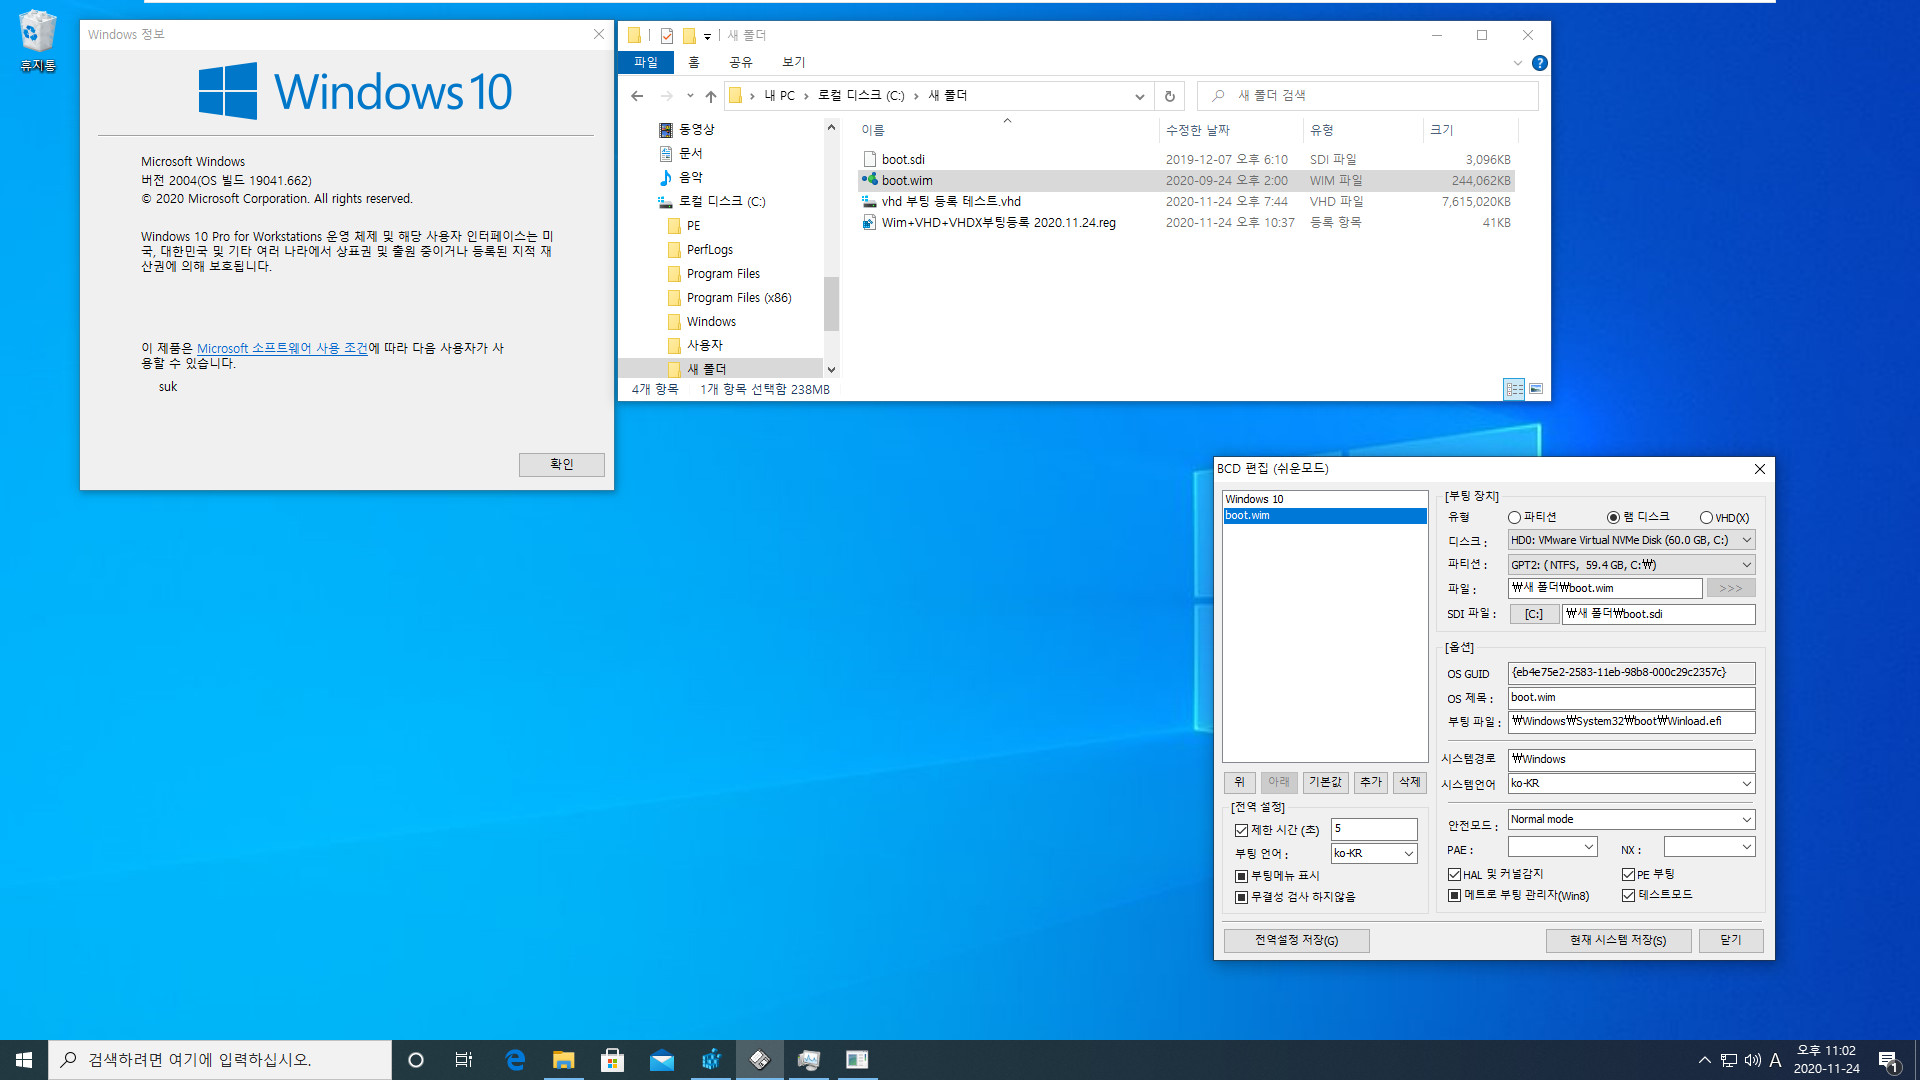Open Microsoft Store taskbar icon
Image resolution: width=1920 pixels, height=1080 pixels.
click(612, 1060)
